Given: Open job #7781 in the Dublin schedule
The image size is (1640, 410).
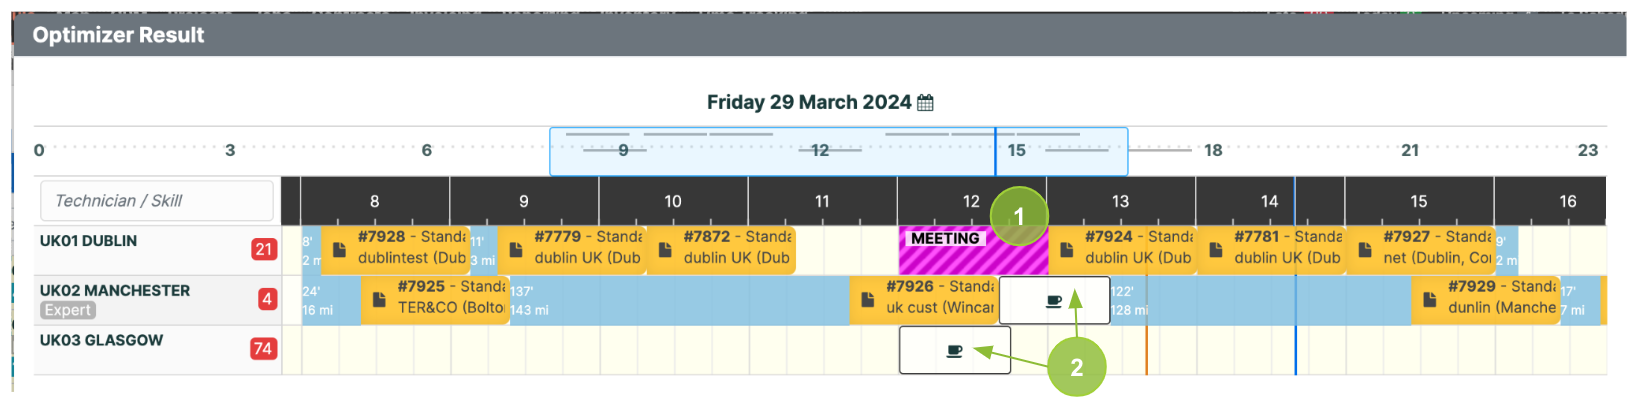Looking at the screenshot, I should pos(1271,249).
